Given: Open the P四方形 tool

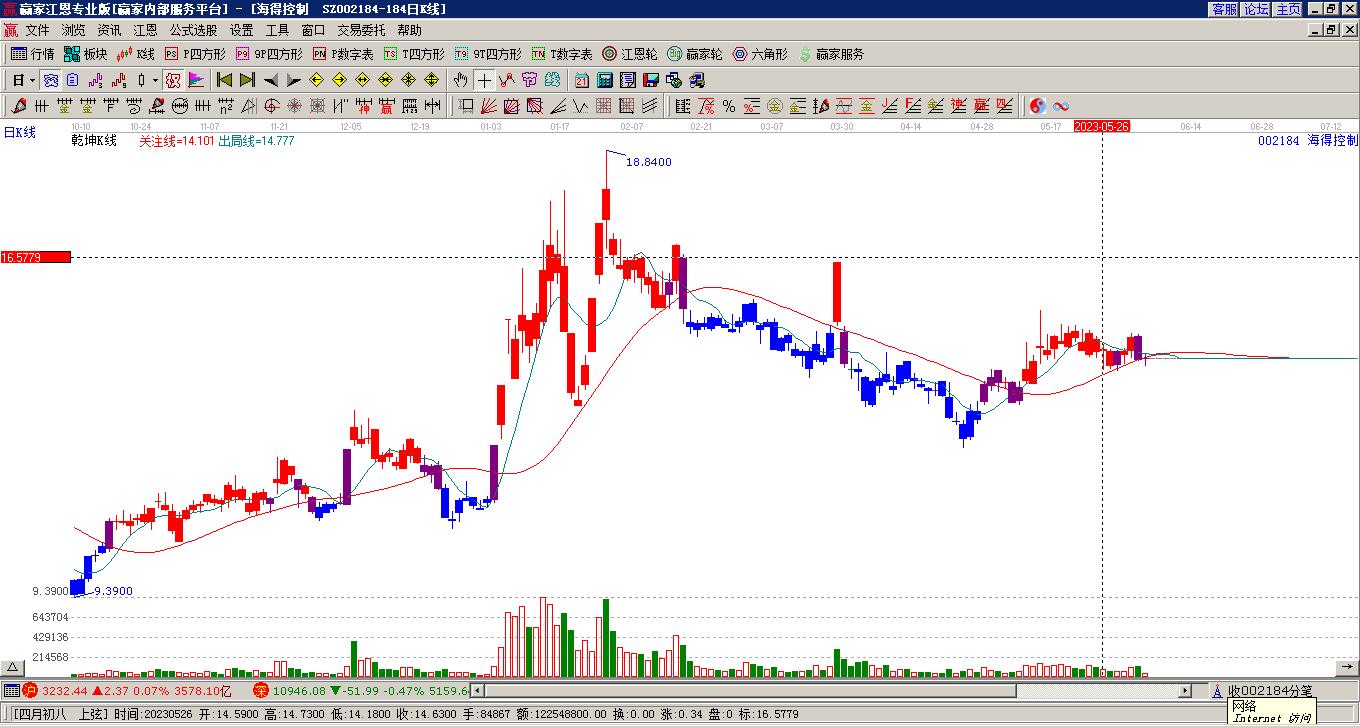Looking at the screenshot, I should pos(195,54).
